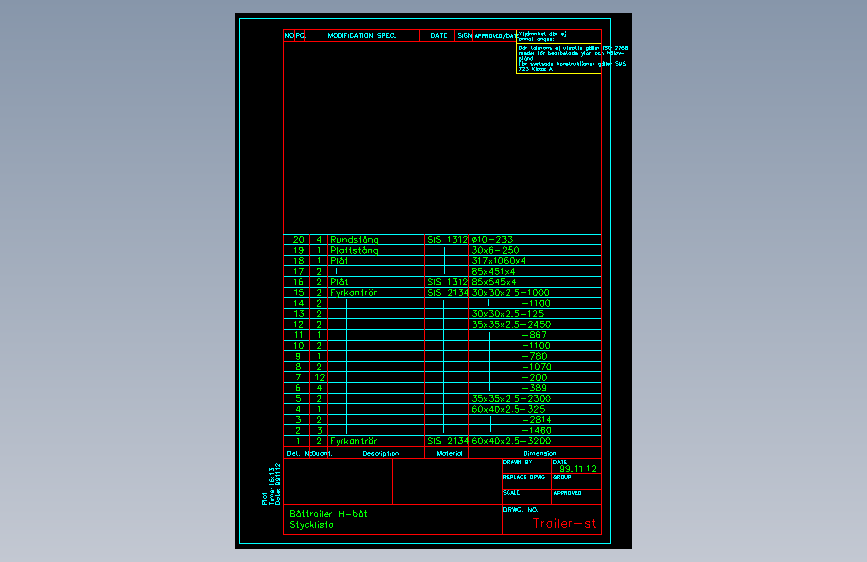Click part number '10' in parts list
867x562 pixels.
[299, 345]
